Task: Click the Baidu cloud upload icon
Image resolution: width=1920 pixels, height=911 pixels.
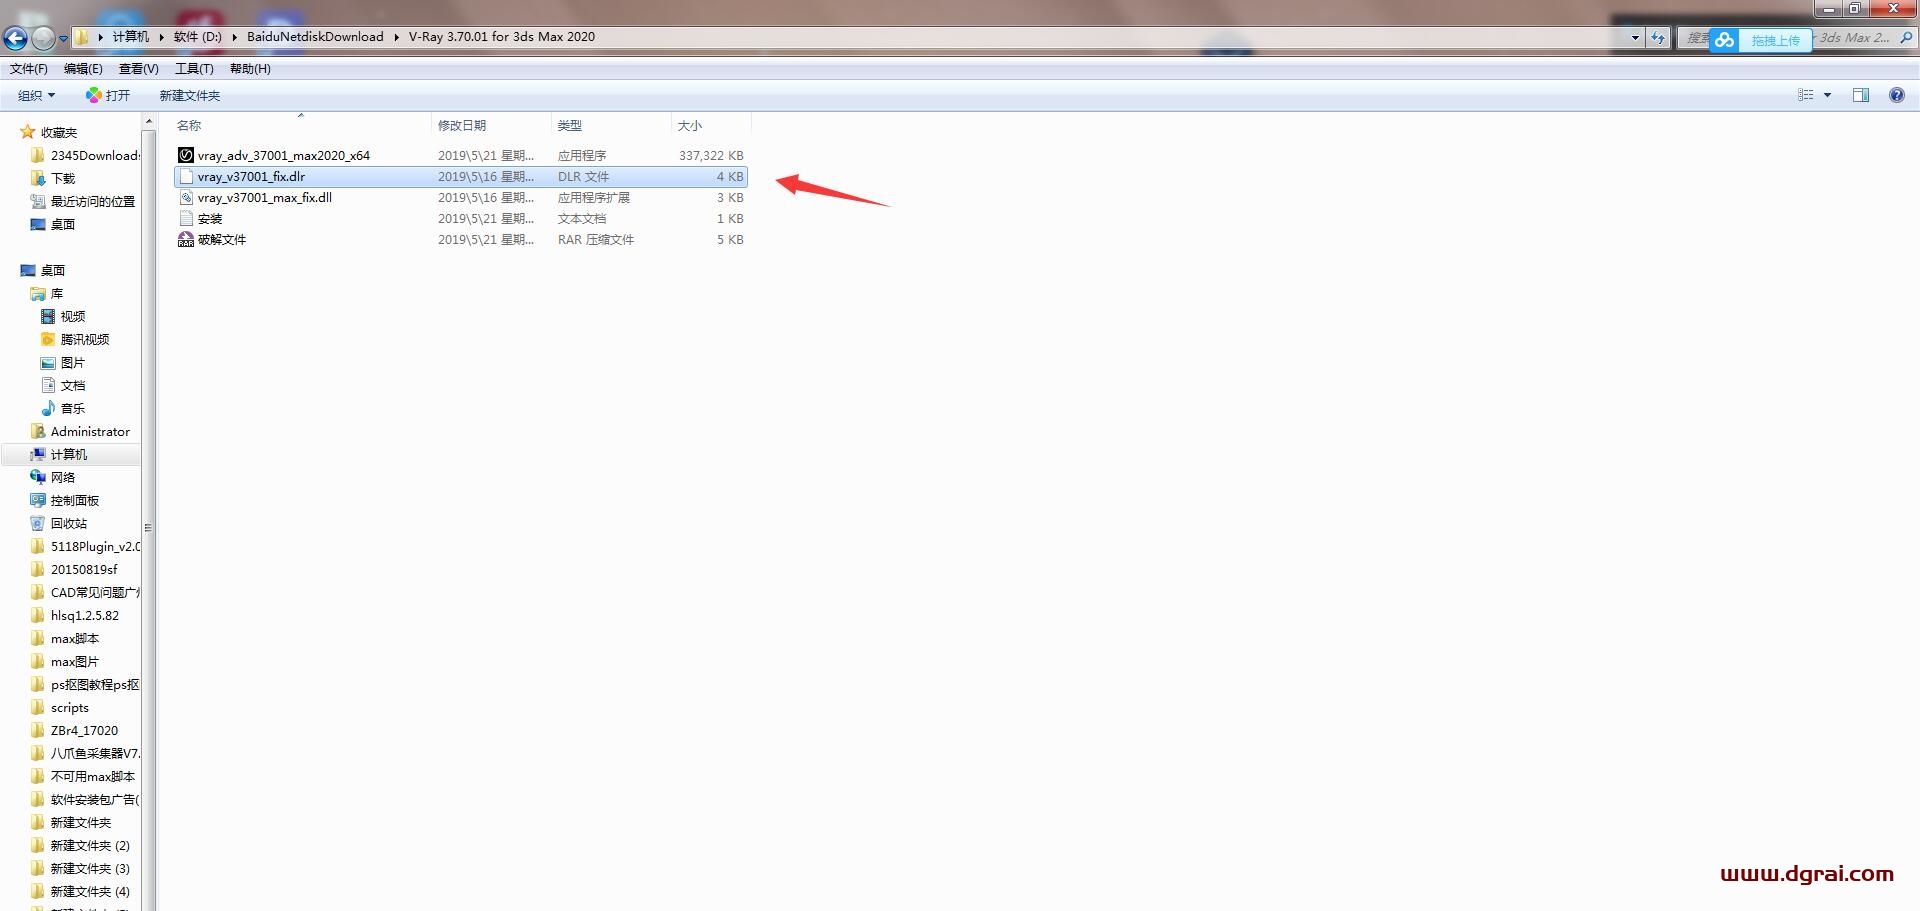Action: pyautogui.click(x=1724, y=40)
